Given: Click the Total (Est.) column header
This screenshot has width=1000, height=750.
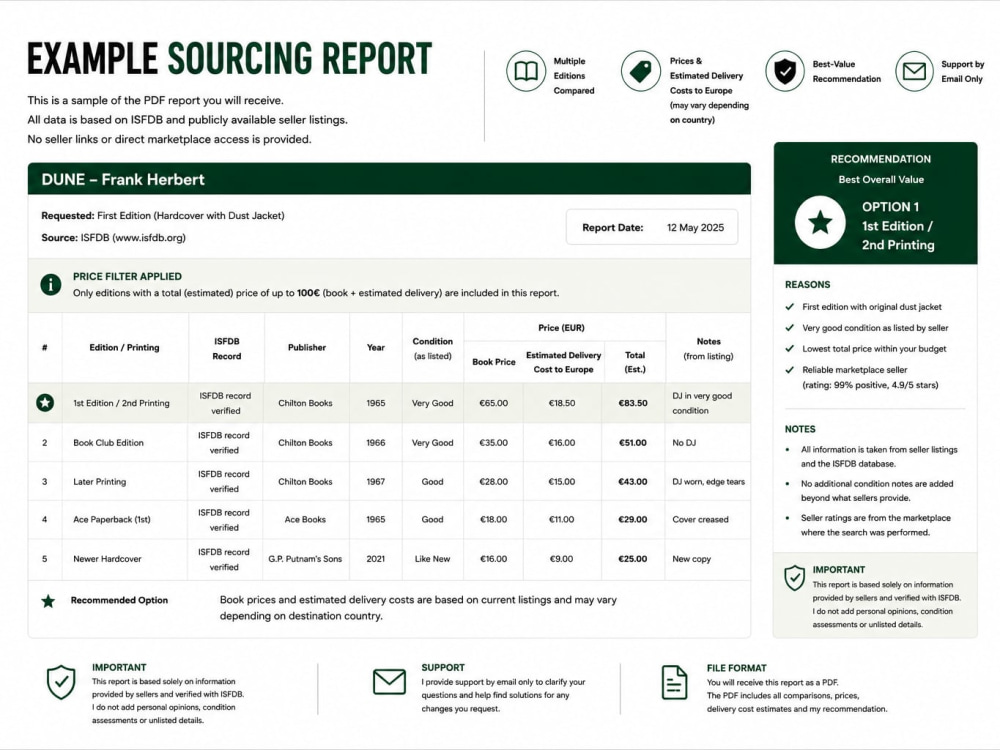Looking at the screenshot, I should point(635,362).
